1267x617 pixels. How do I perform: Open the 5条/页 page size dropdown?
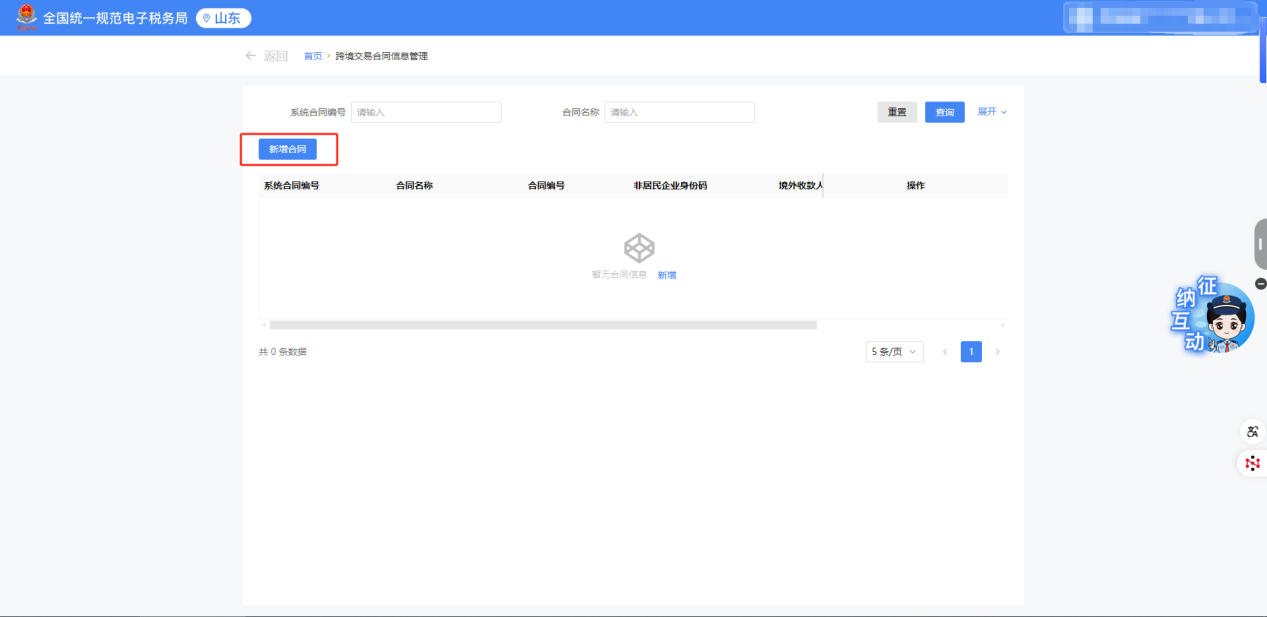tap(895, 352)
